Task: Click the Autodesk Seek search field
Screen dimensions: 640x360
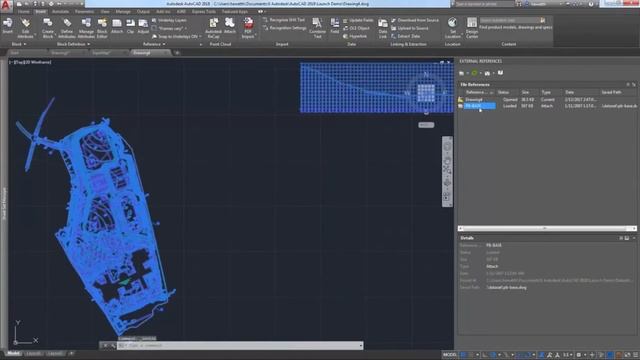Action: tap(510, 20)
